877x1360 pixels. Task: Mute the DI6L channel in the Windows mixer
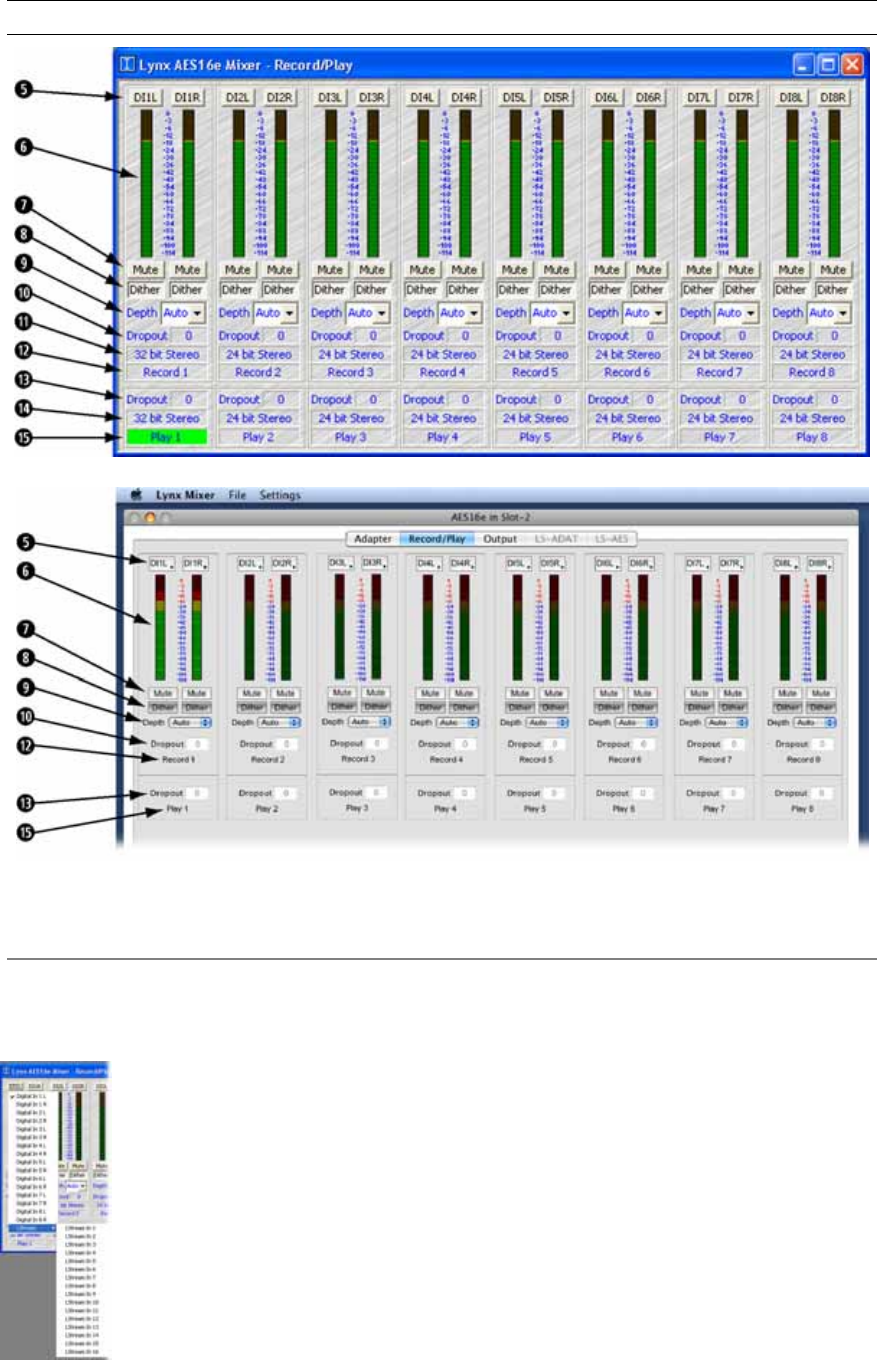click(607, 269)
